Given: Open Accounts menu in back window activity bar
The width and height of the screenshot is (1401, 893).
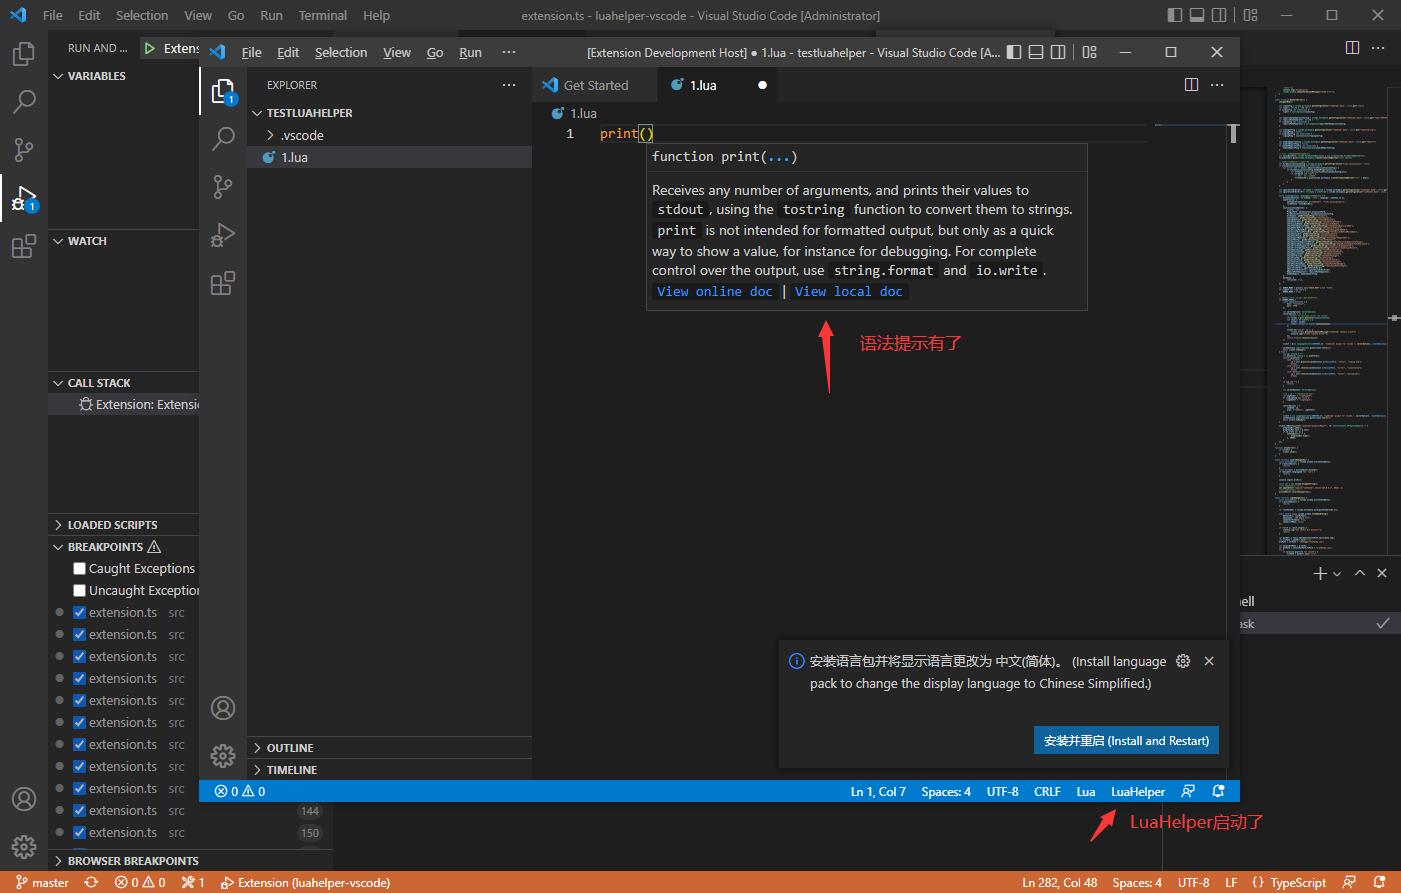Looking at the screenshot, I should (24, 799).
